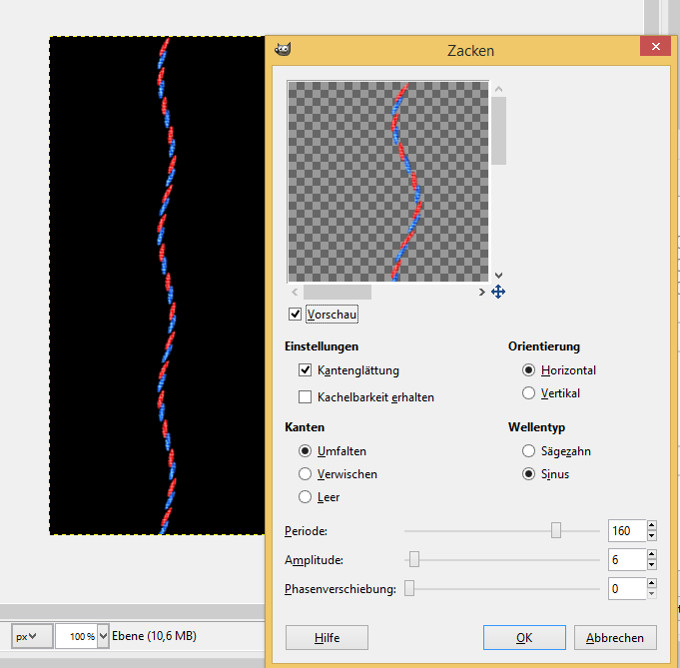Disable Kantenglättung checkbox

305,370
